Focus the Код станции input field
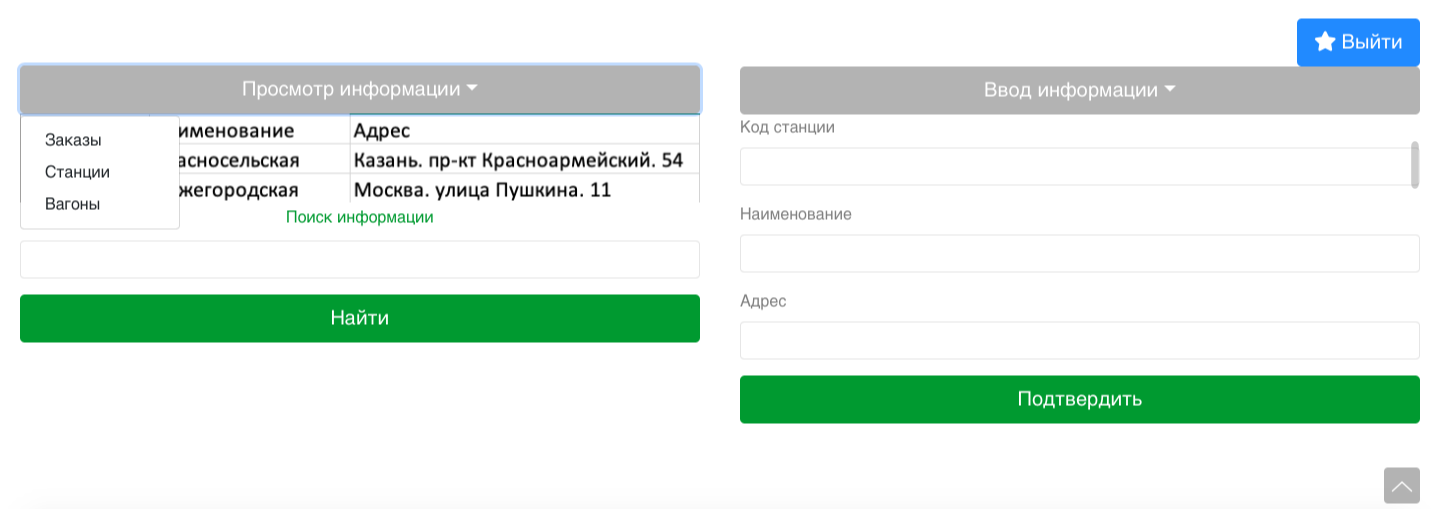This screenshot has width=1440, height=509. click(x=1075, y=166)
